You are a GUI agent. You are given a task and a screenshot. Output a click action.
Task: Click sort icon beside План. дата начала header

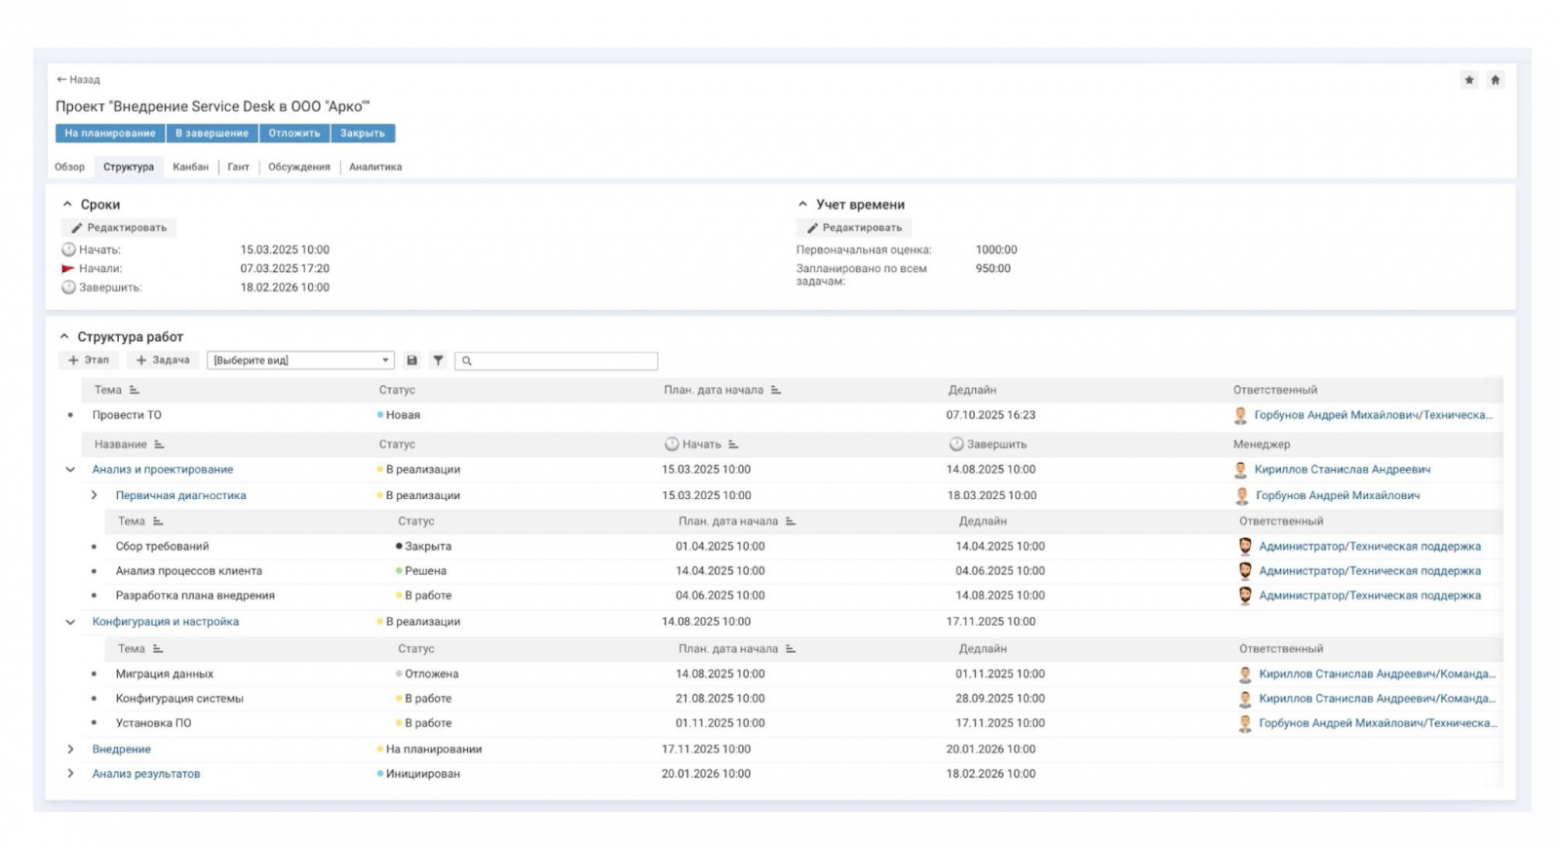(x=776, y=390)
